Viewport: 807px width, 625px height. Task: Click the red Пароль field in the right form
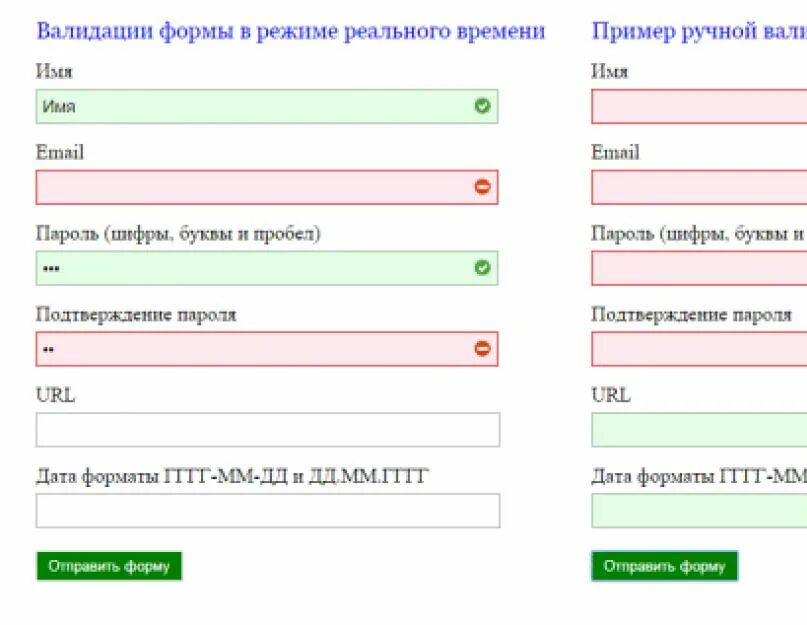[699, 268]
